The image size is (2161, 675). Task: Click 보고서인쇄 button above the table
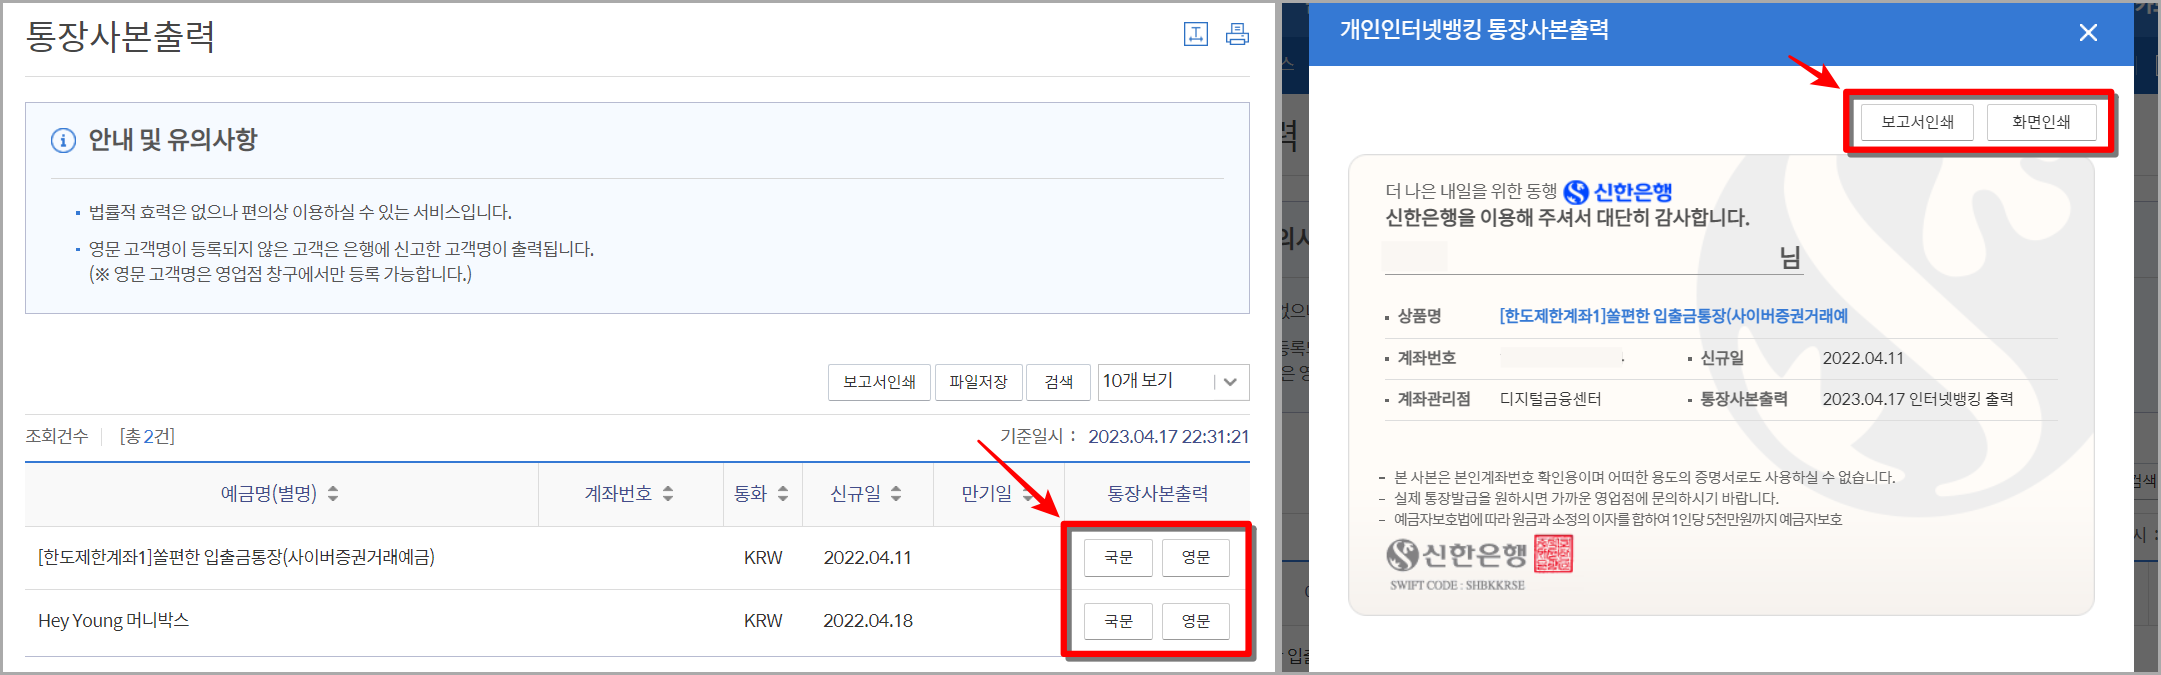(x=879, y=382)
